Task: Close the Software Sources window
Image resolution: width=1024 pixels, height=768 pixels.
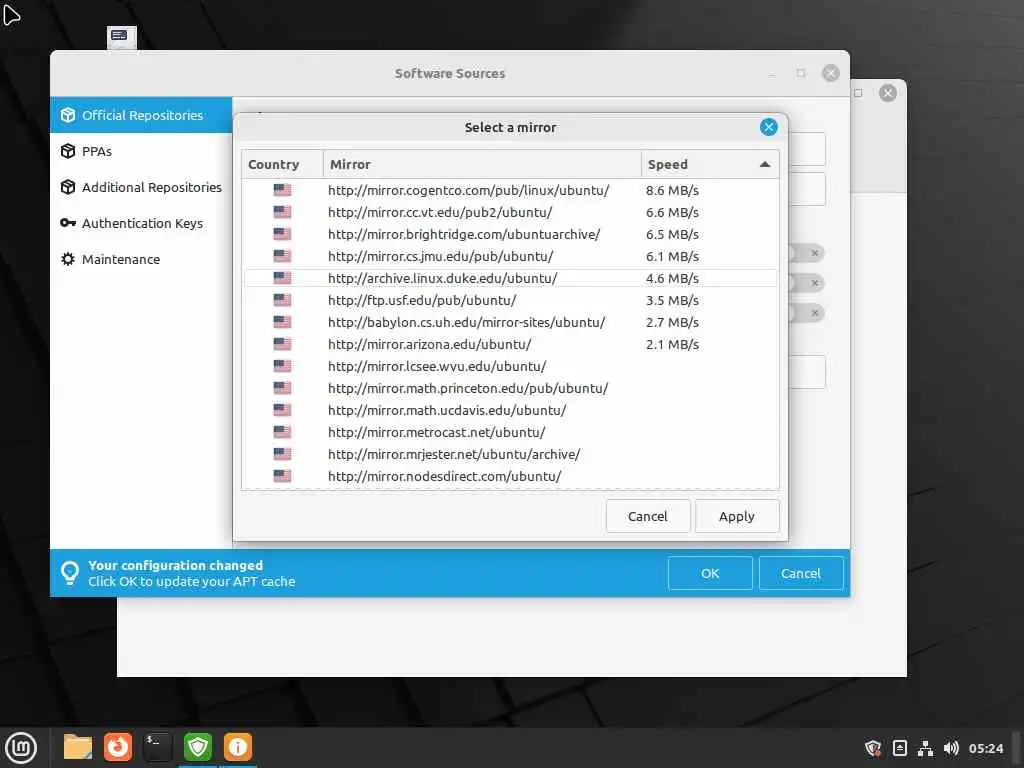Action: (831, 73)
